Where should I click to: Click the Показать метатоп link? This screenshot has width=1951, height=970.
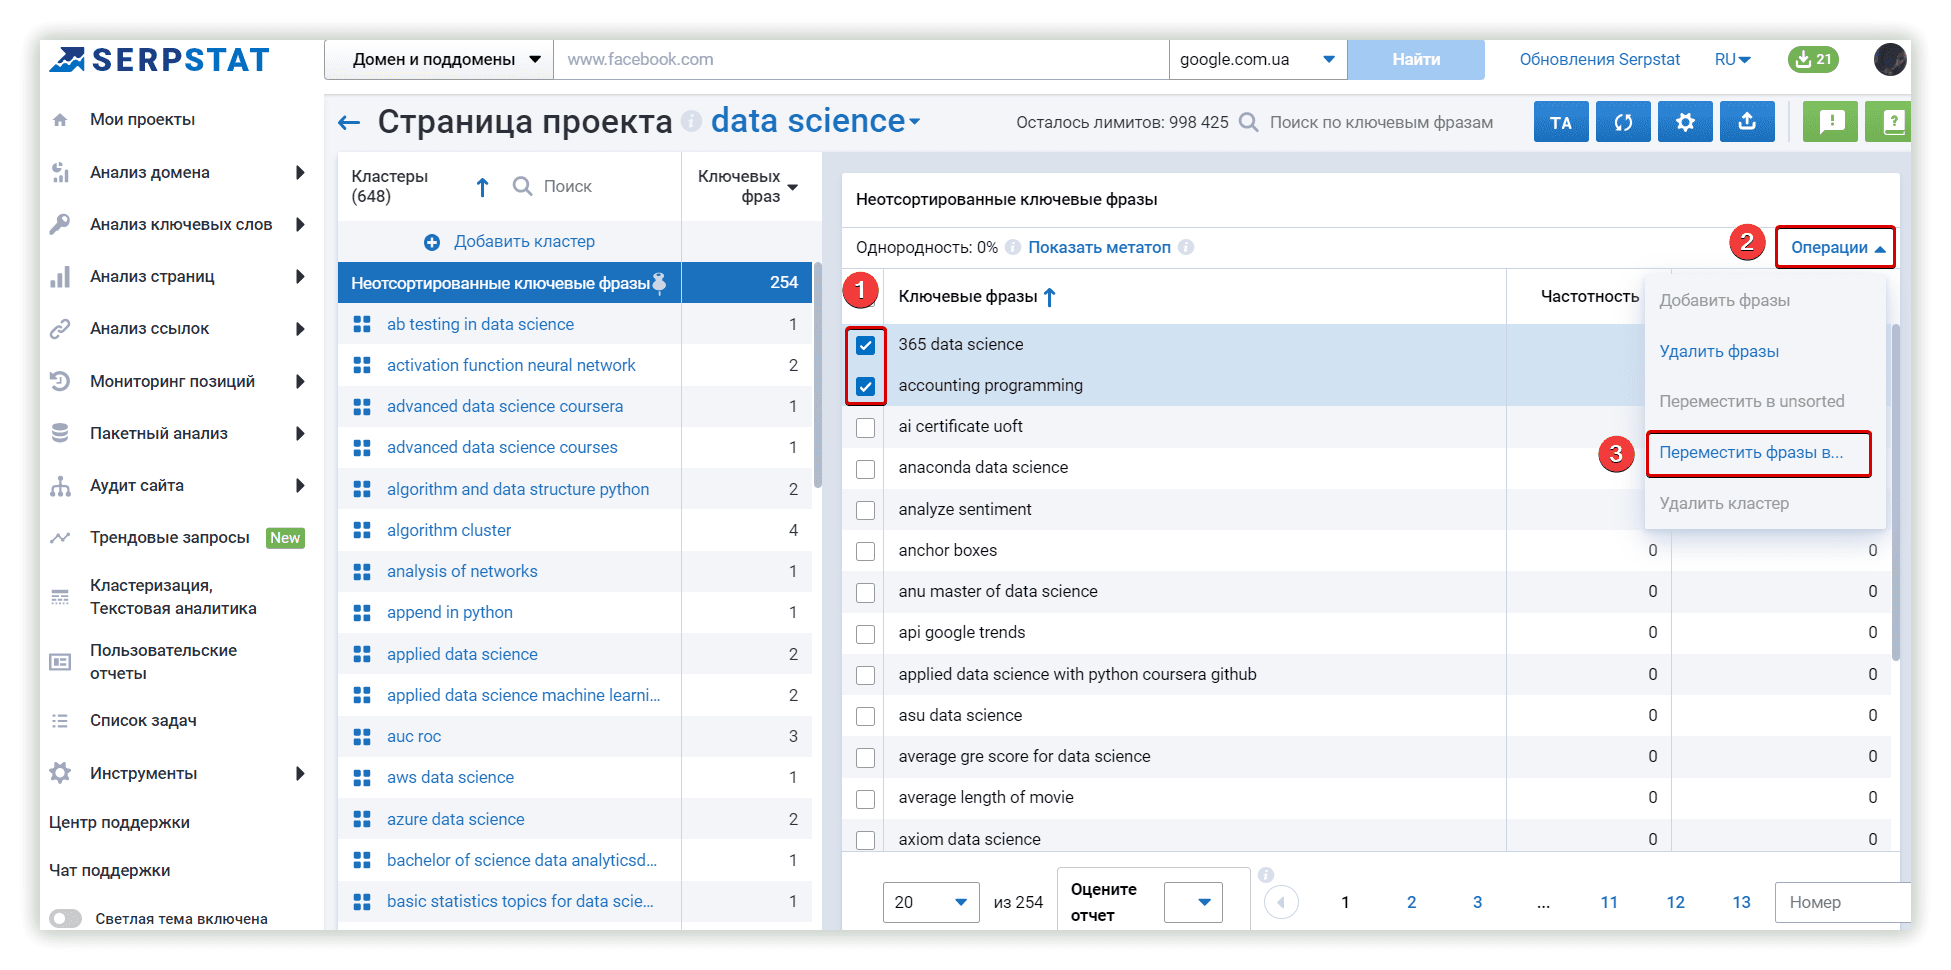[x=1099, y=248]
